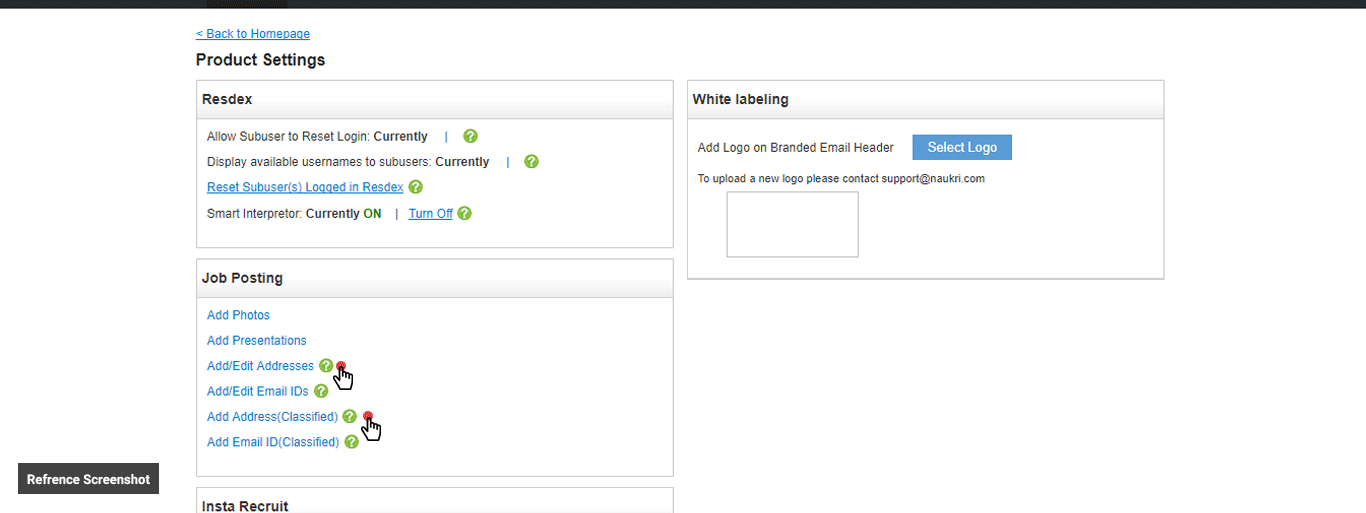Image resolution: width=1366 pixels, height=513 pixels.
Task: Click red dot marker beside Add Address(Classified)
Action: point(368,416)
